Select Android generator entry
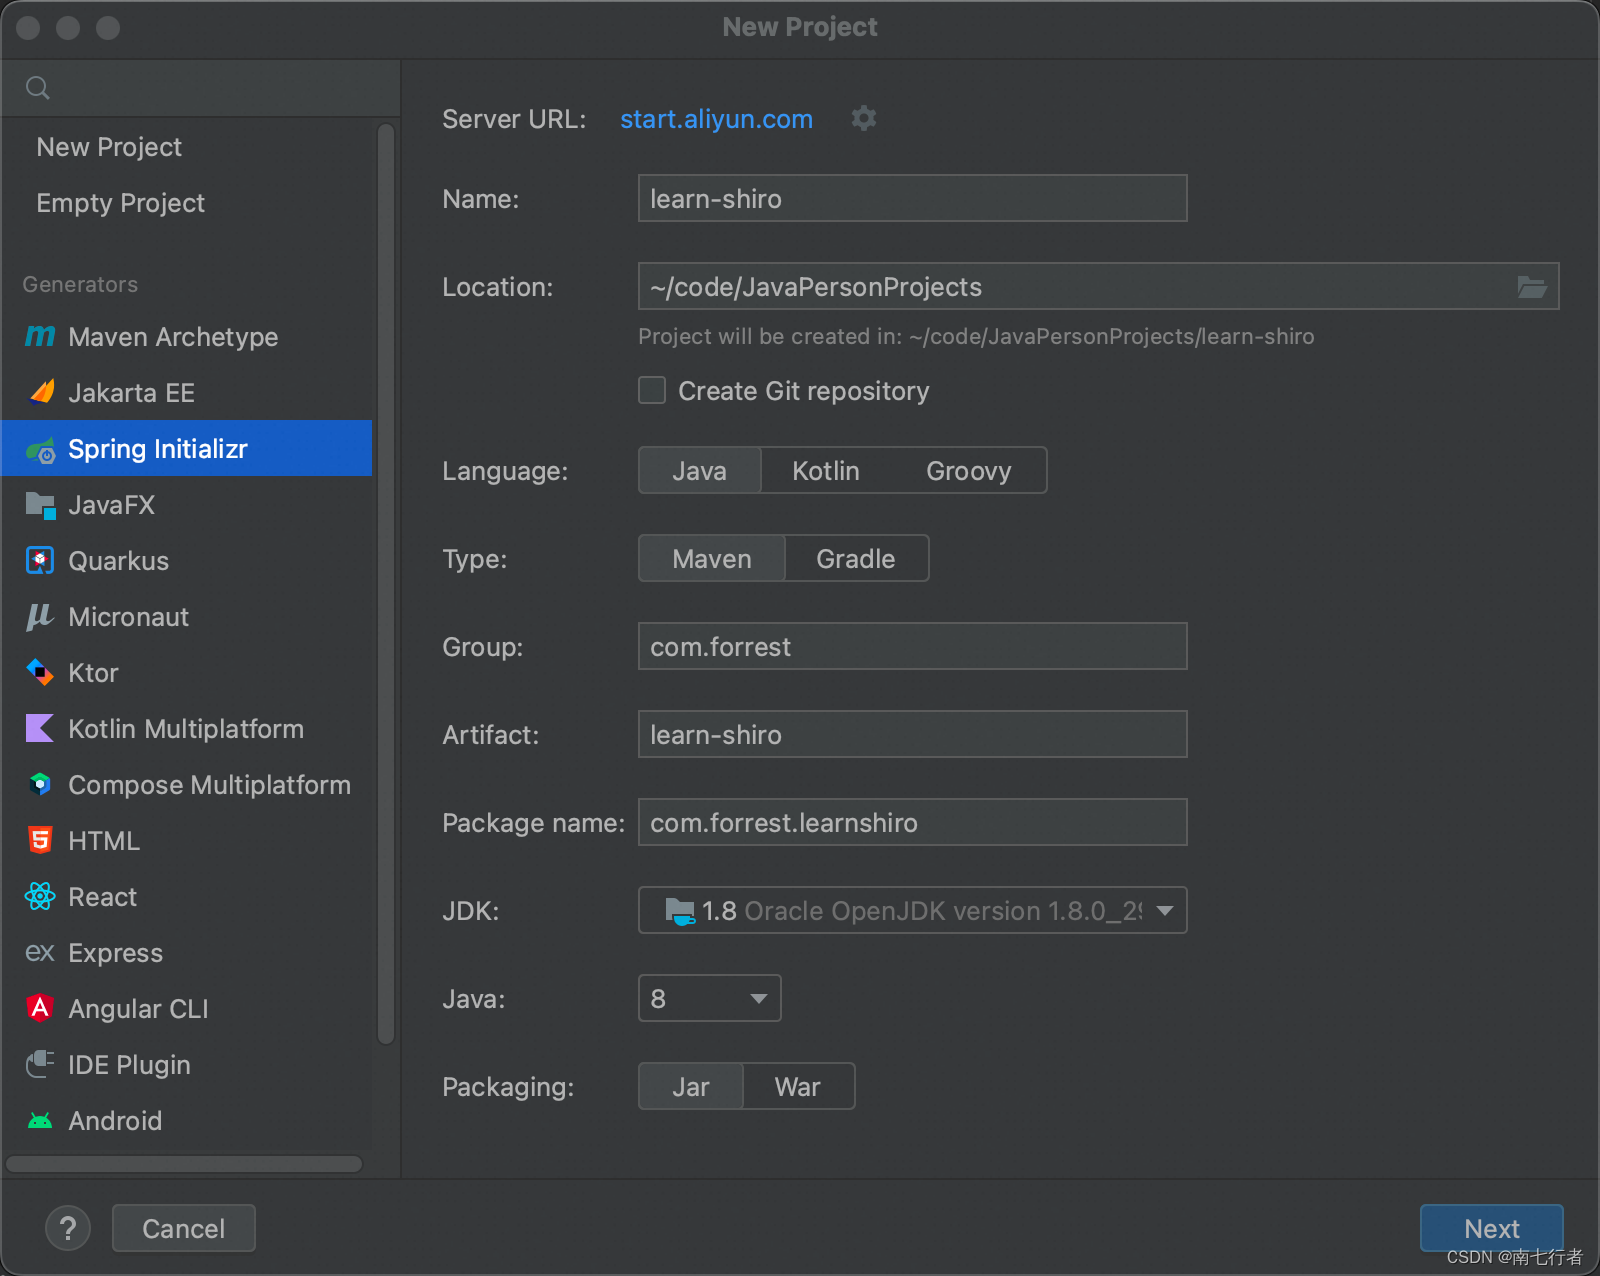1600x1276 pixels. tap(187, 1121)
